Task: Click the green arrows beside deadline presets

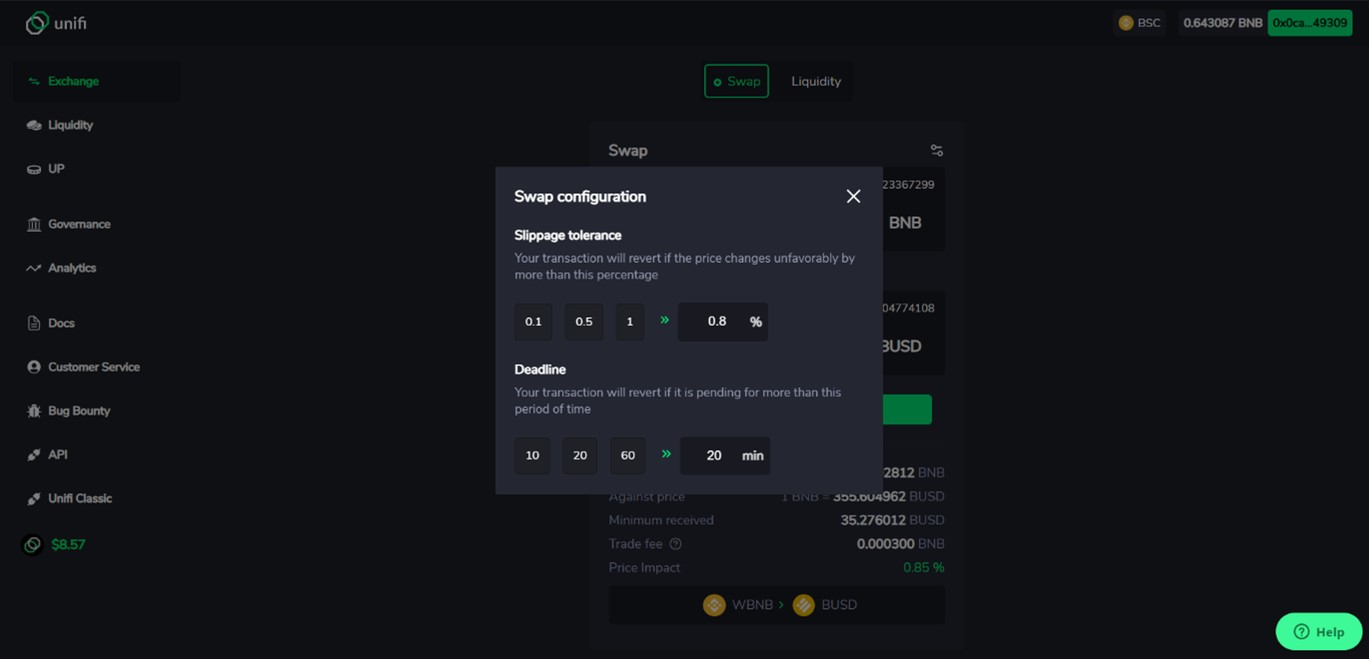Action: pos(666,454)
